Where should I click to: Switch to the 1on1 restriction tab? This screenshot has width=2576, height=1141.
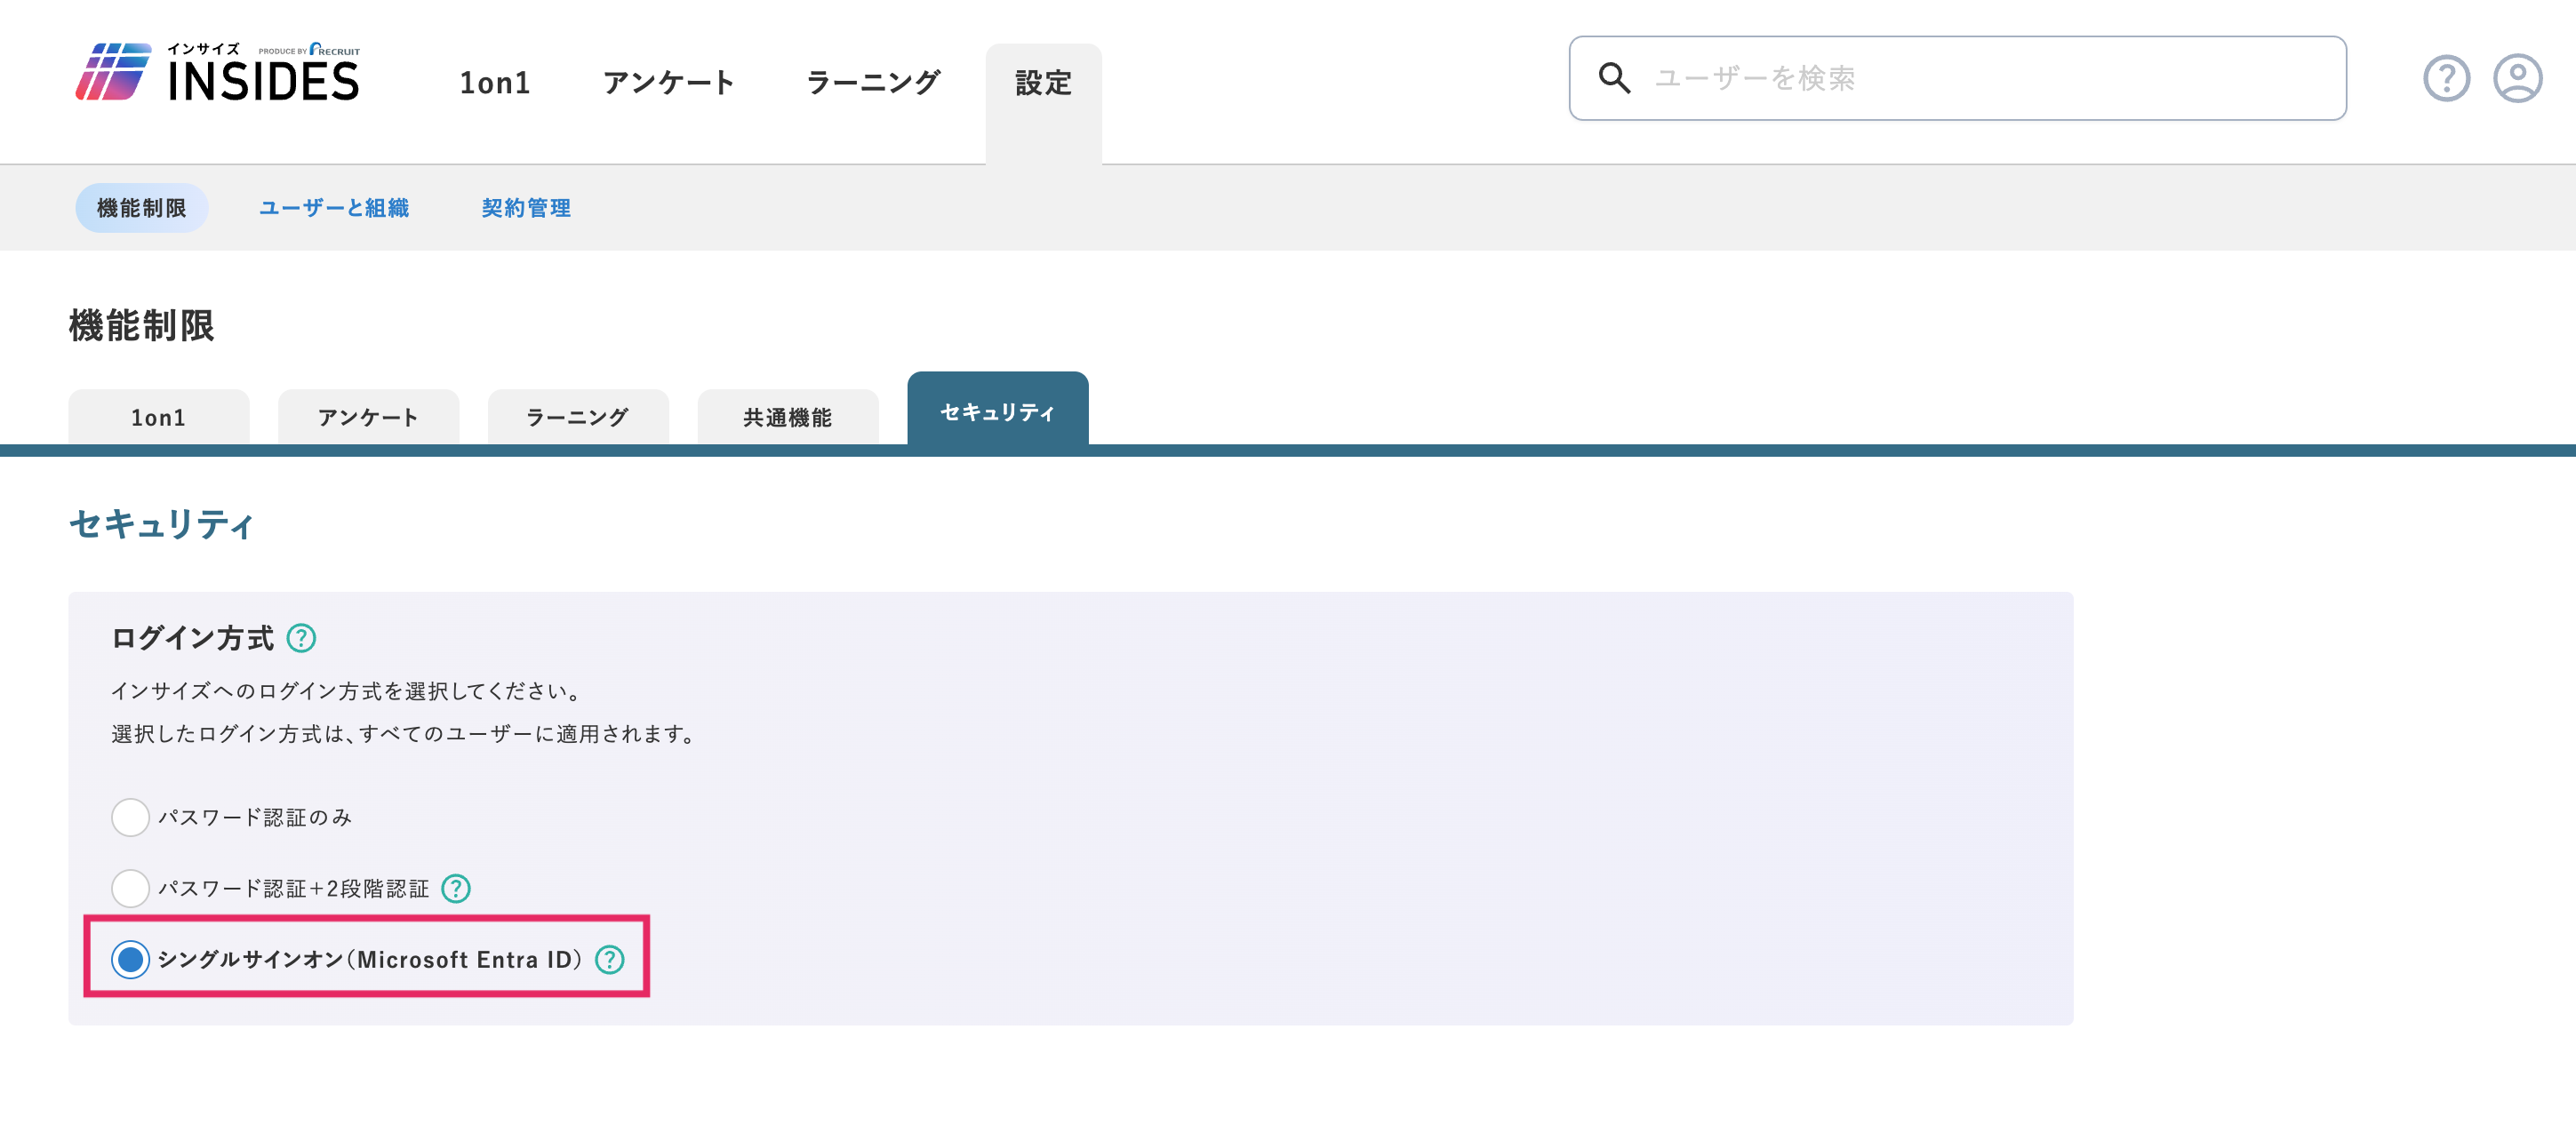[158, 417]
